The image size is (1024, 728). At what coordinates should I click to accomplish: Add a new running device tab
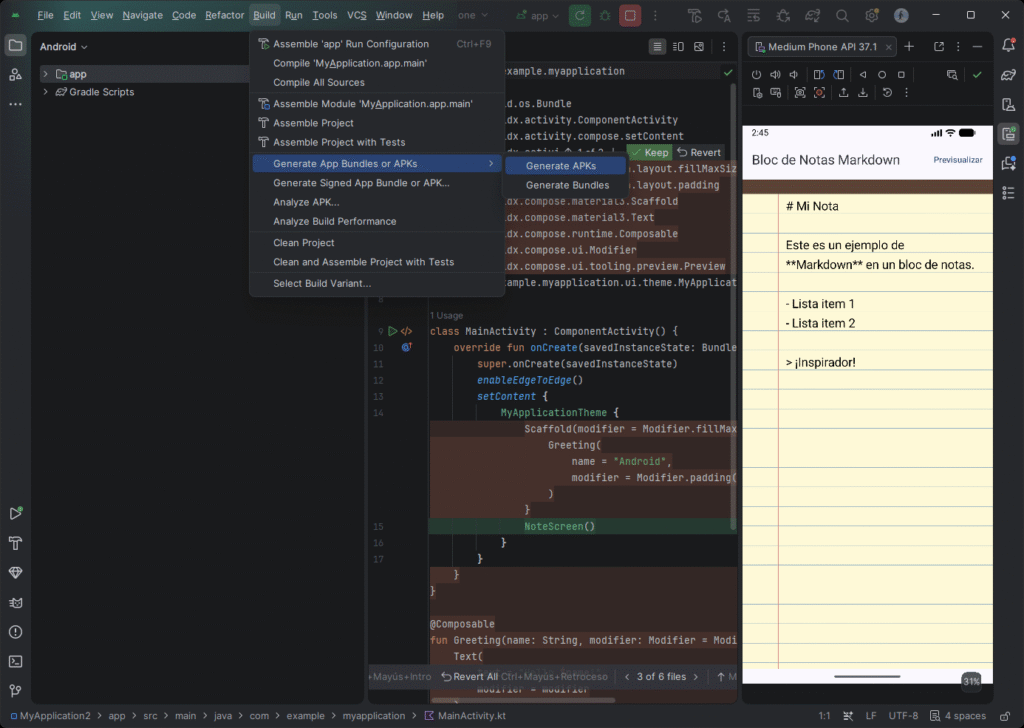click(x=909, y=46)
